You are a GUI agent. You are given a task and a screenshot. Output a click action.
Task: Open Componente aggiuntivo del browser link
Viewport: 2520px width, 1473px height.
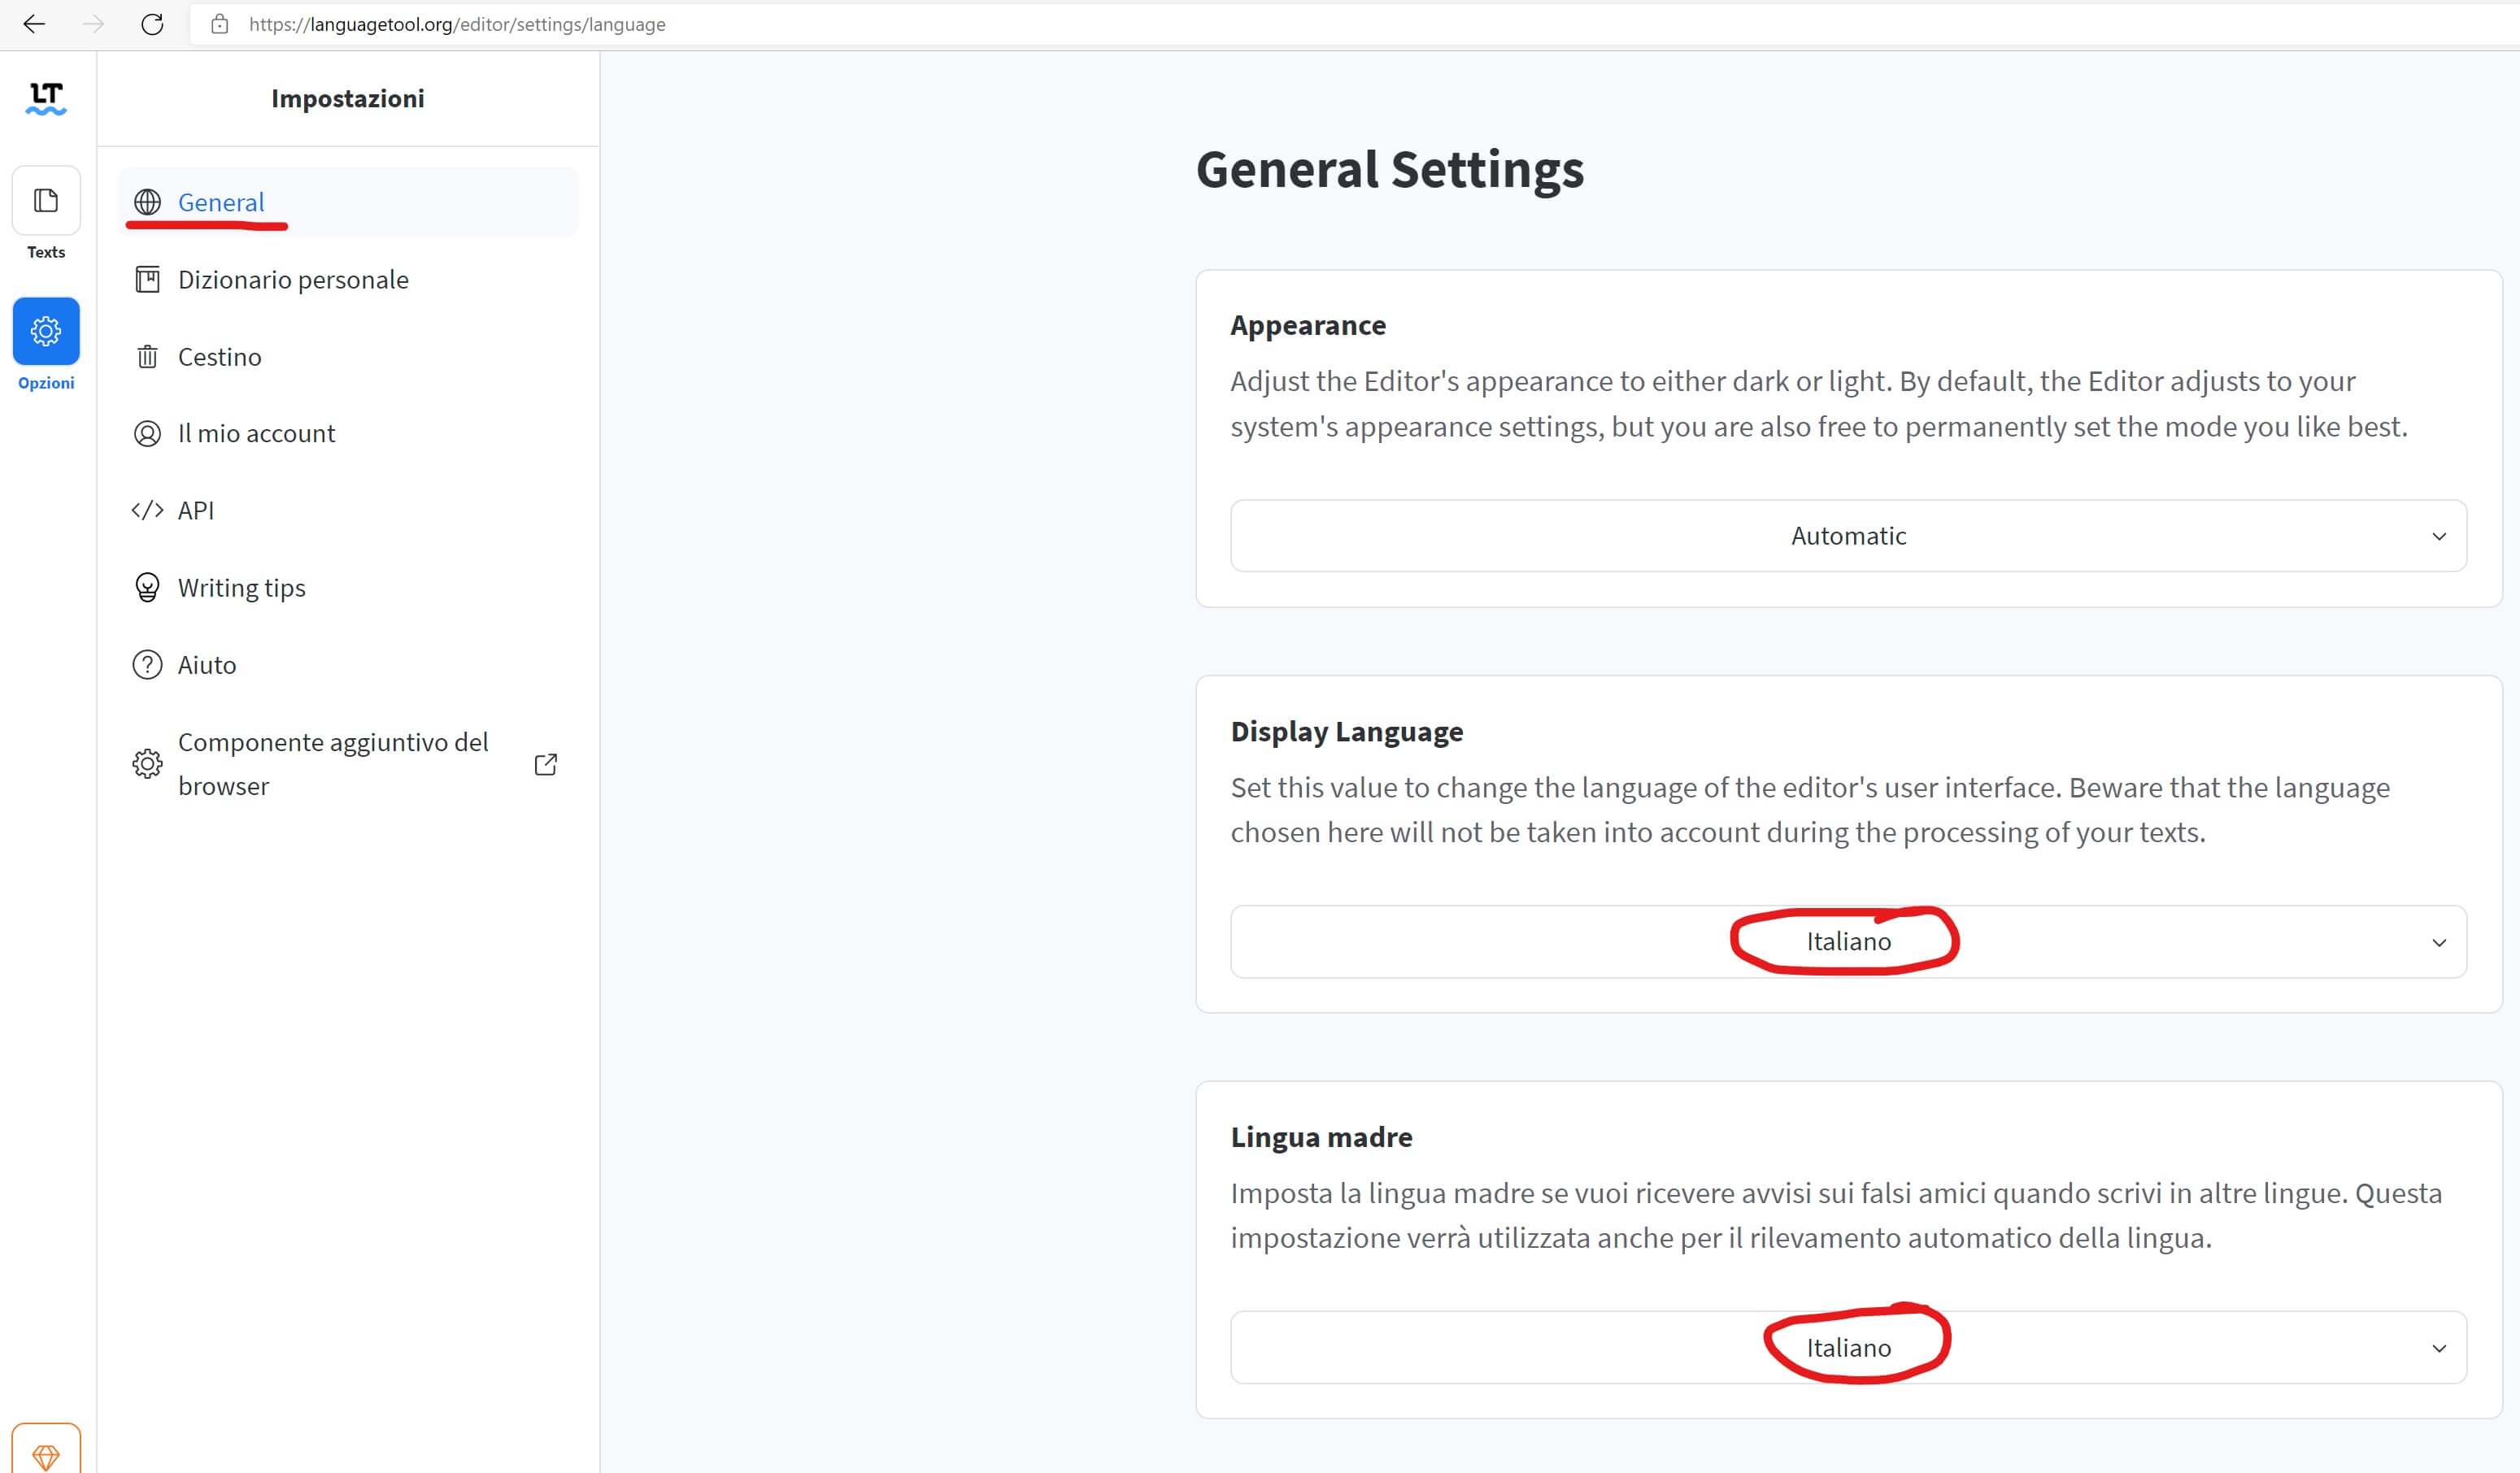pyautogui.click(x=333, y=764)
